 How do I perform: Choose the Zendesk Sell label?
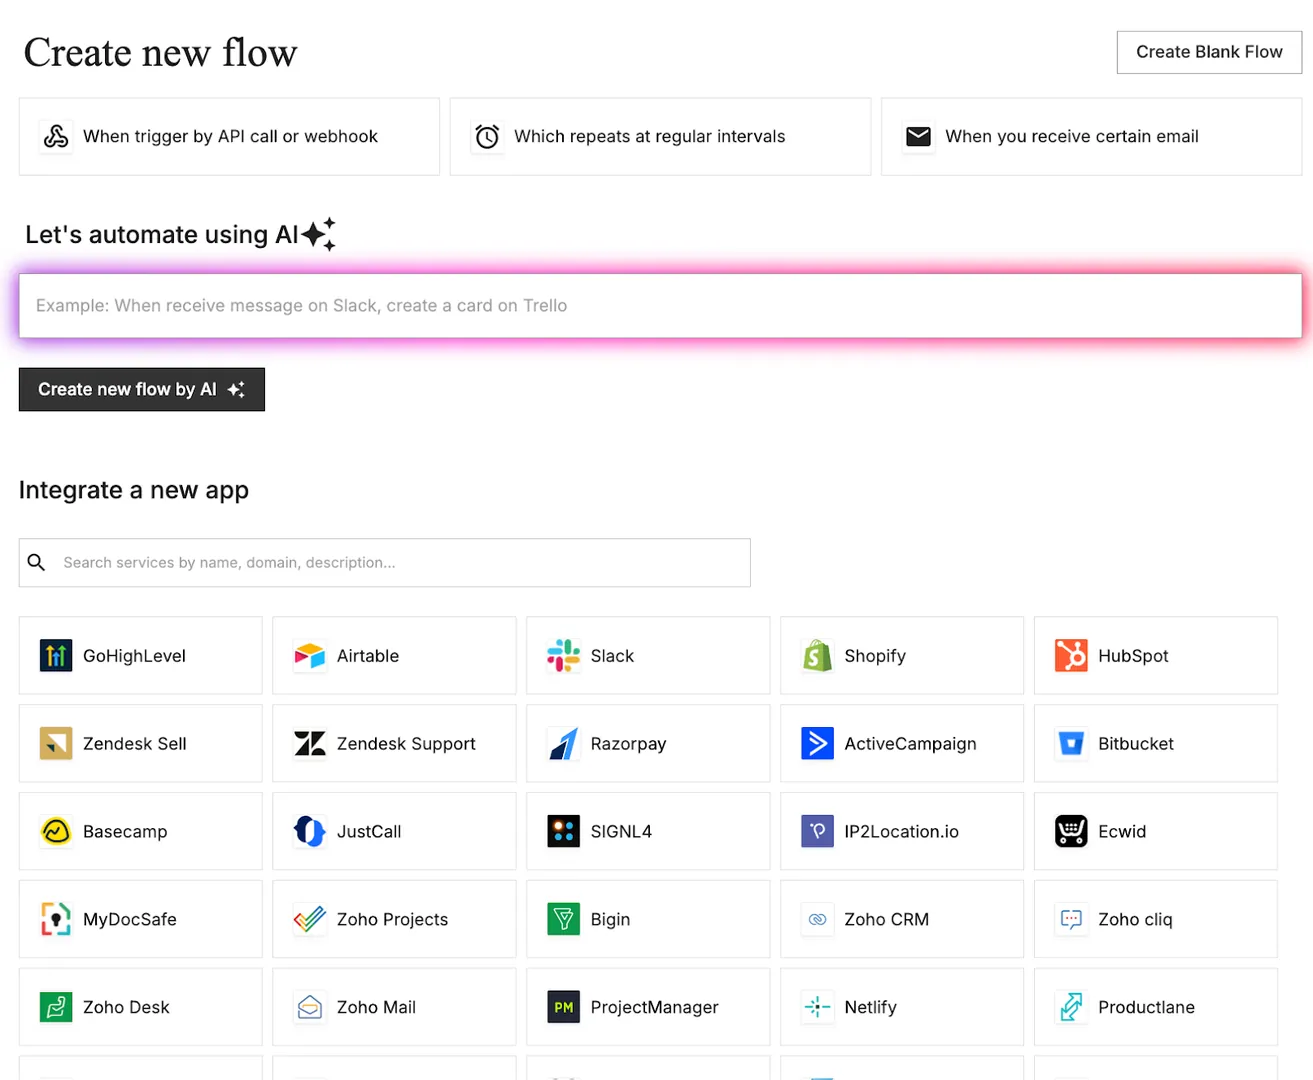[135, 744]
